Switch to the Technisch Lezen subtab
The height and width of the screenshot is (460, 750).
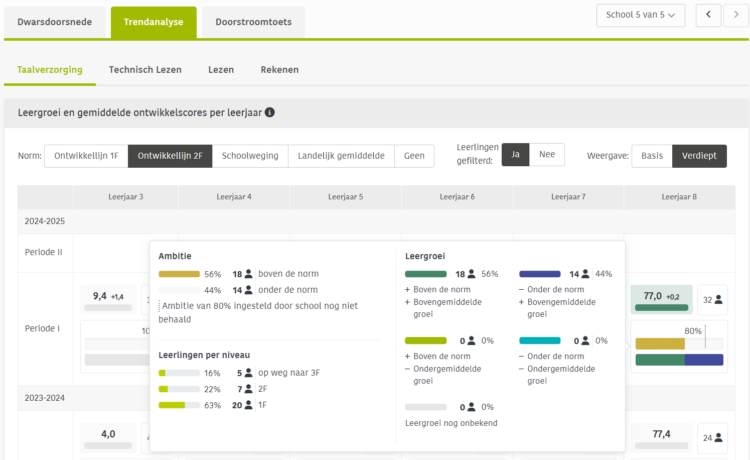[145, 70]
